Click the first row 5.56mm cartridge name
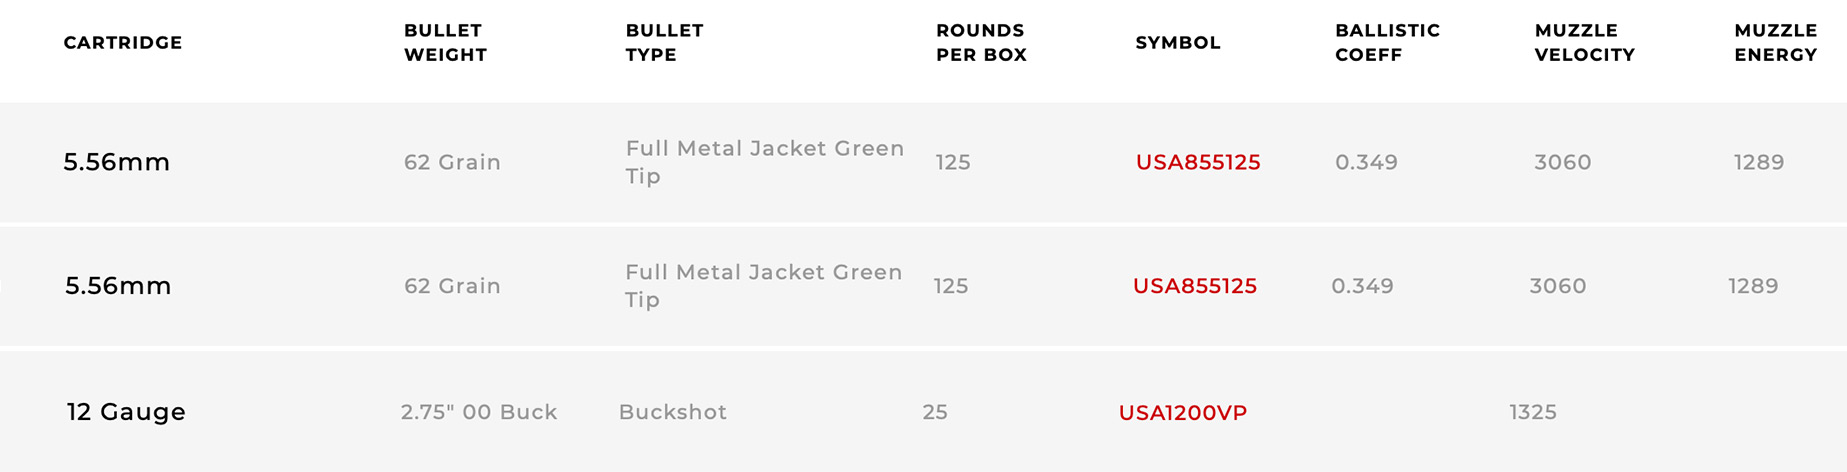The height and width of the screenshot is (472, 1847). click(117, 162)
